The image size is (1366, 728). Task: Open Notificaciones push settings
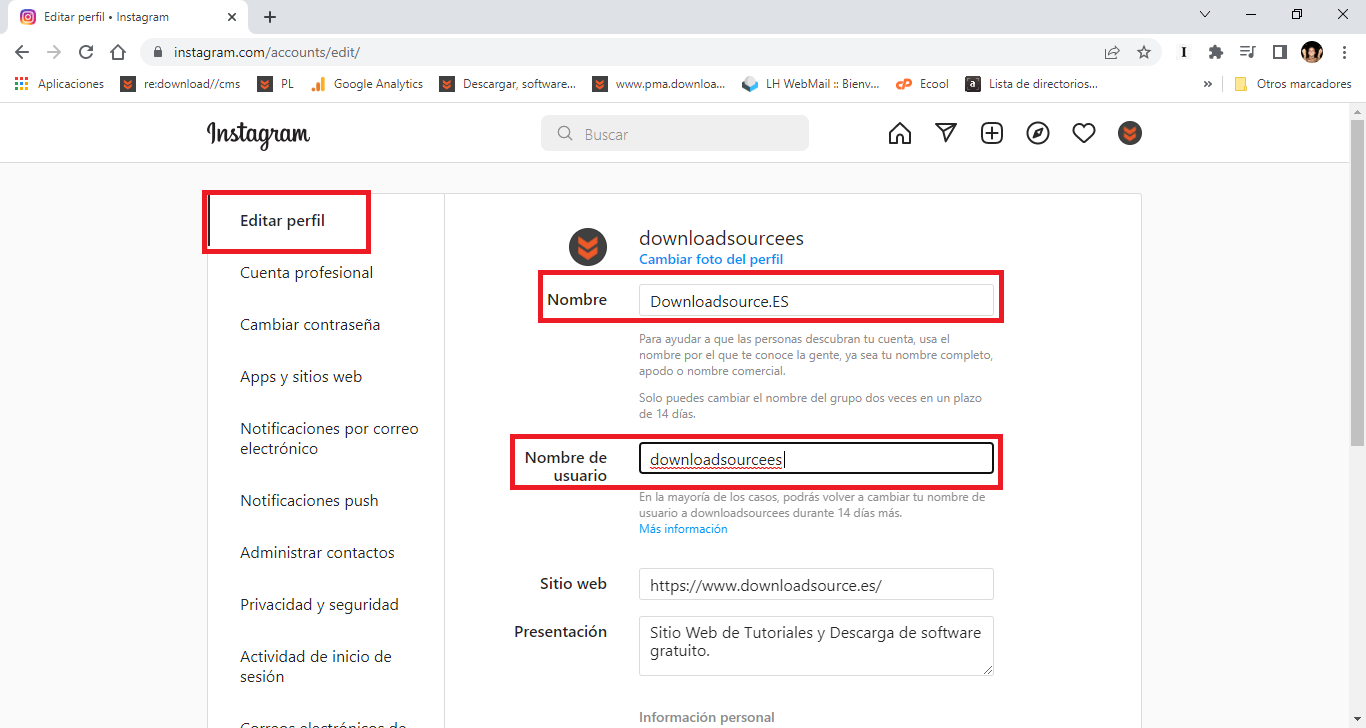(309, 501)
